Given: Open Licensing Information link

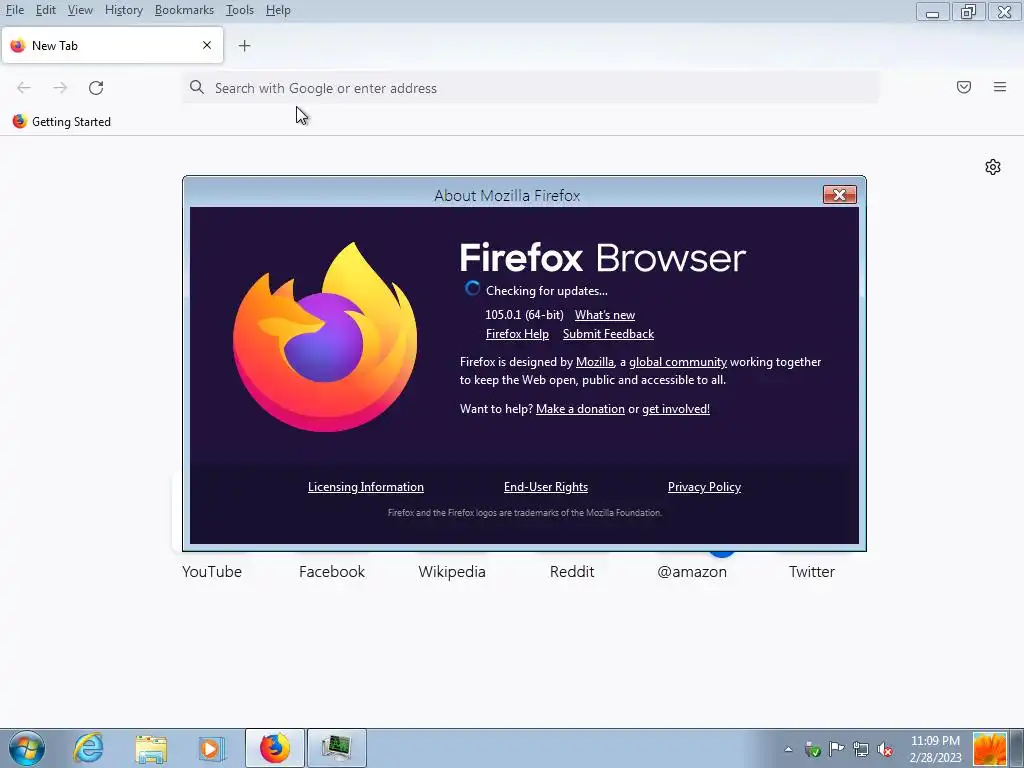Looking at the screenshot, I should [x=366, y=487].
